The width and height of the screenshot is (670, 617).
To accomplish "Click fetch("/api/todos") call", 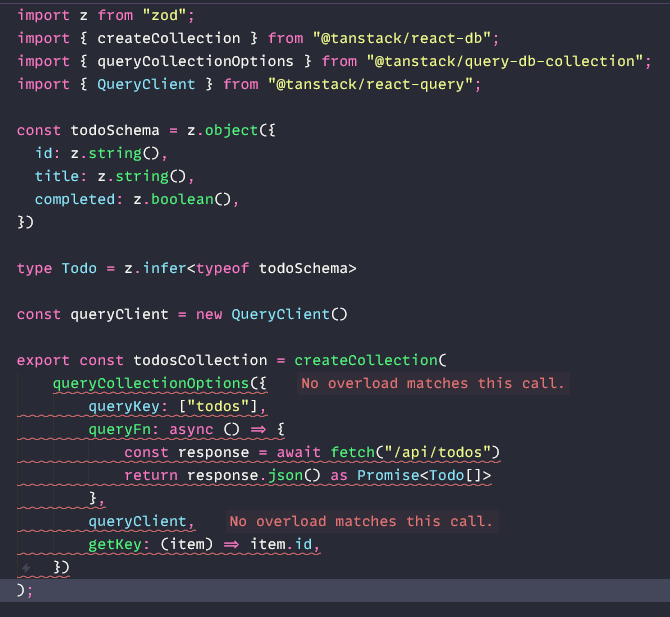I will point(415,453).
